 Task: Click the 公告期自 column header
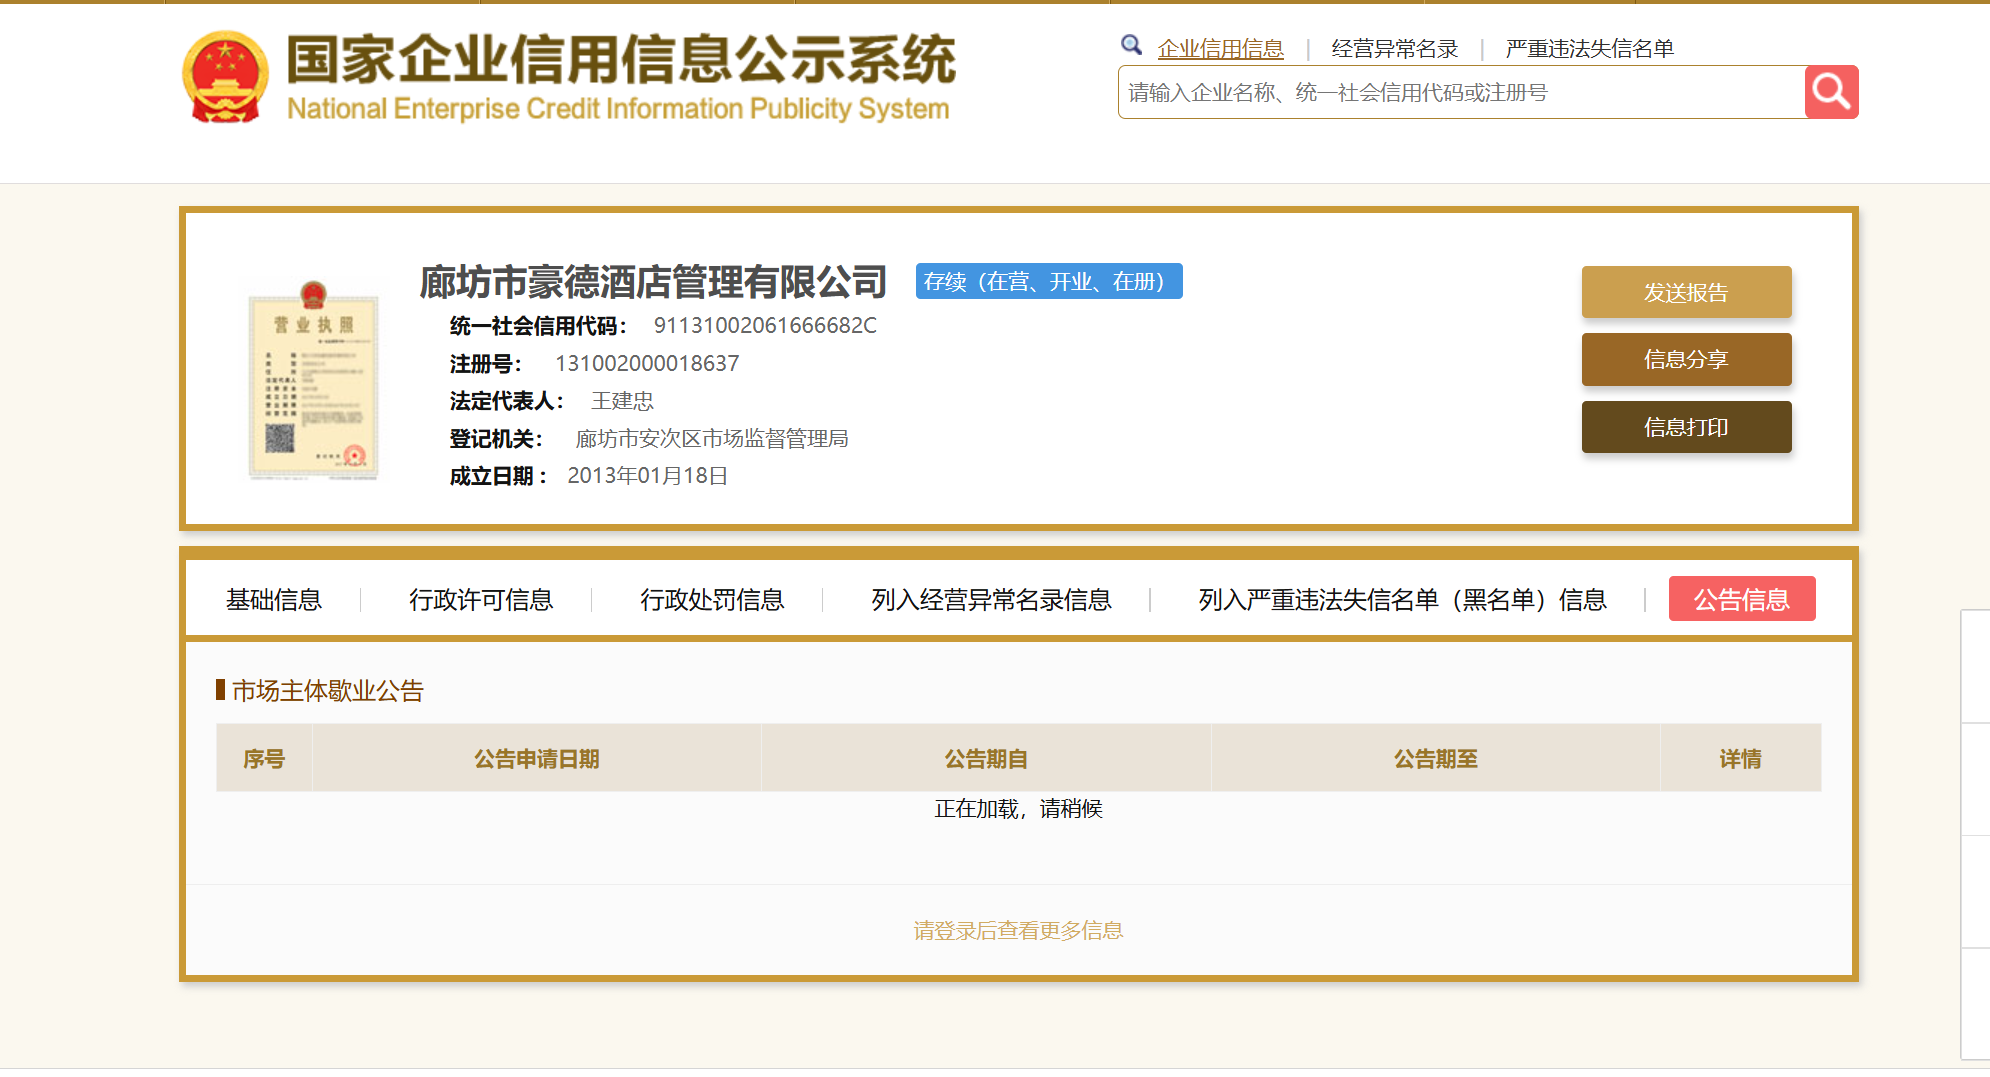click(986, 758)
